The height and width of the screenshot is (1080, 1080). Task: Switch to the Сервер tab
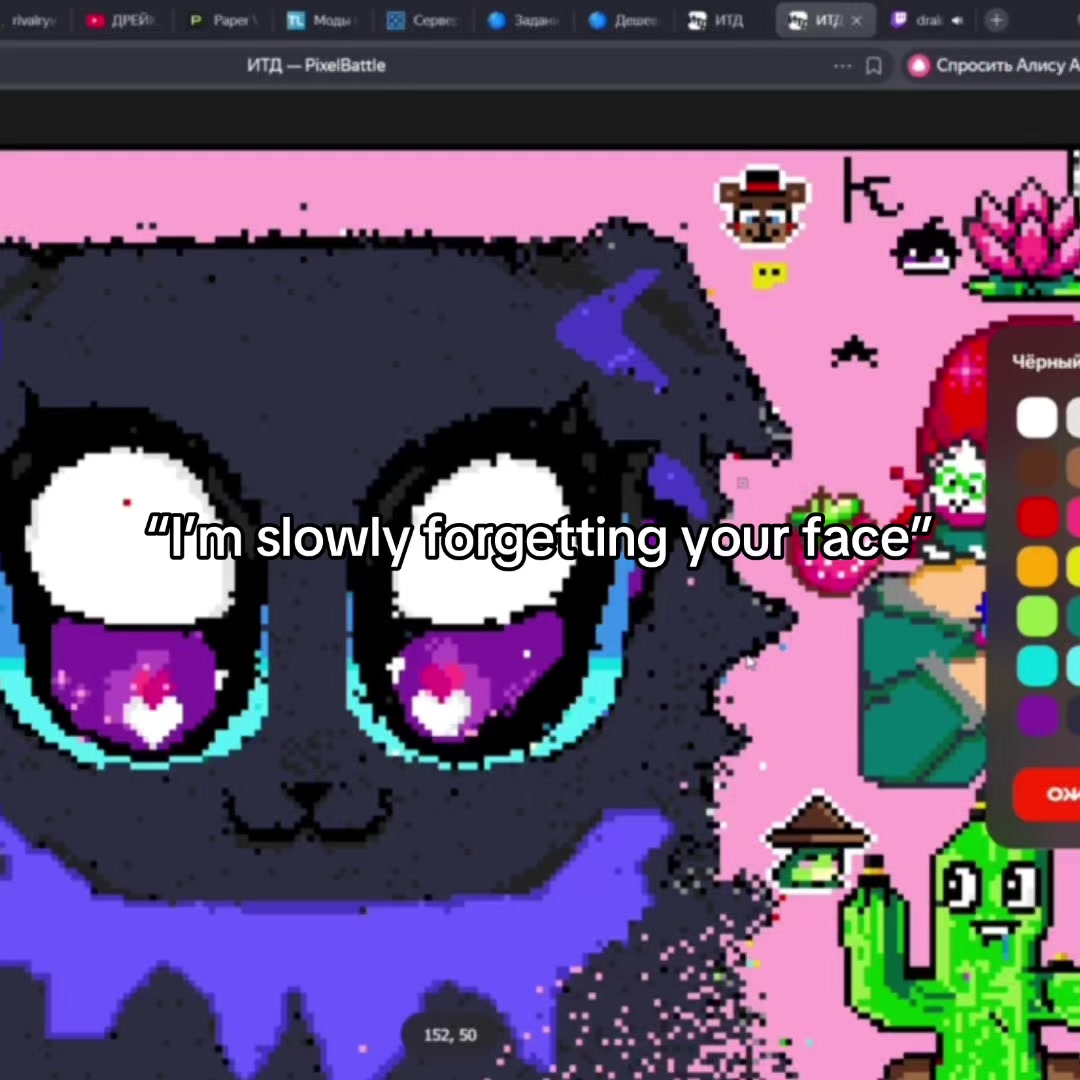click(x=422, y=21)
